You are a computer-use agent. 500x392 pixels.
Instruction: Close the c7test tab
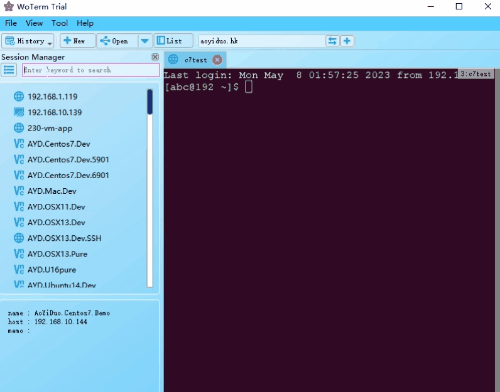coord(217,60)
